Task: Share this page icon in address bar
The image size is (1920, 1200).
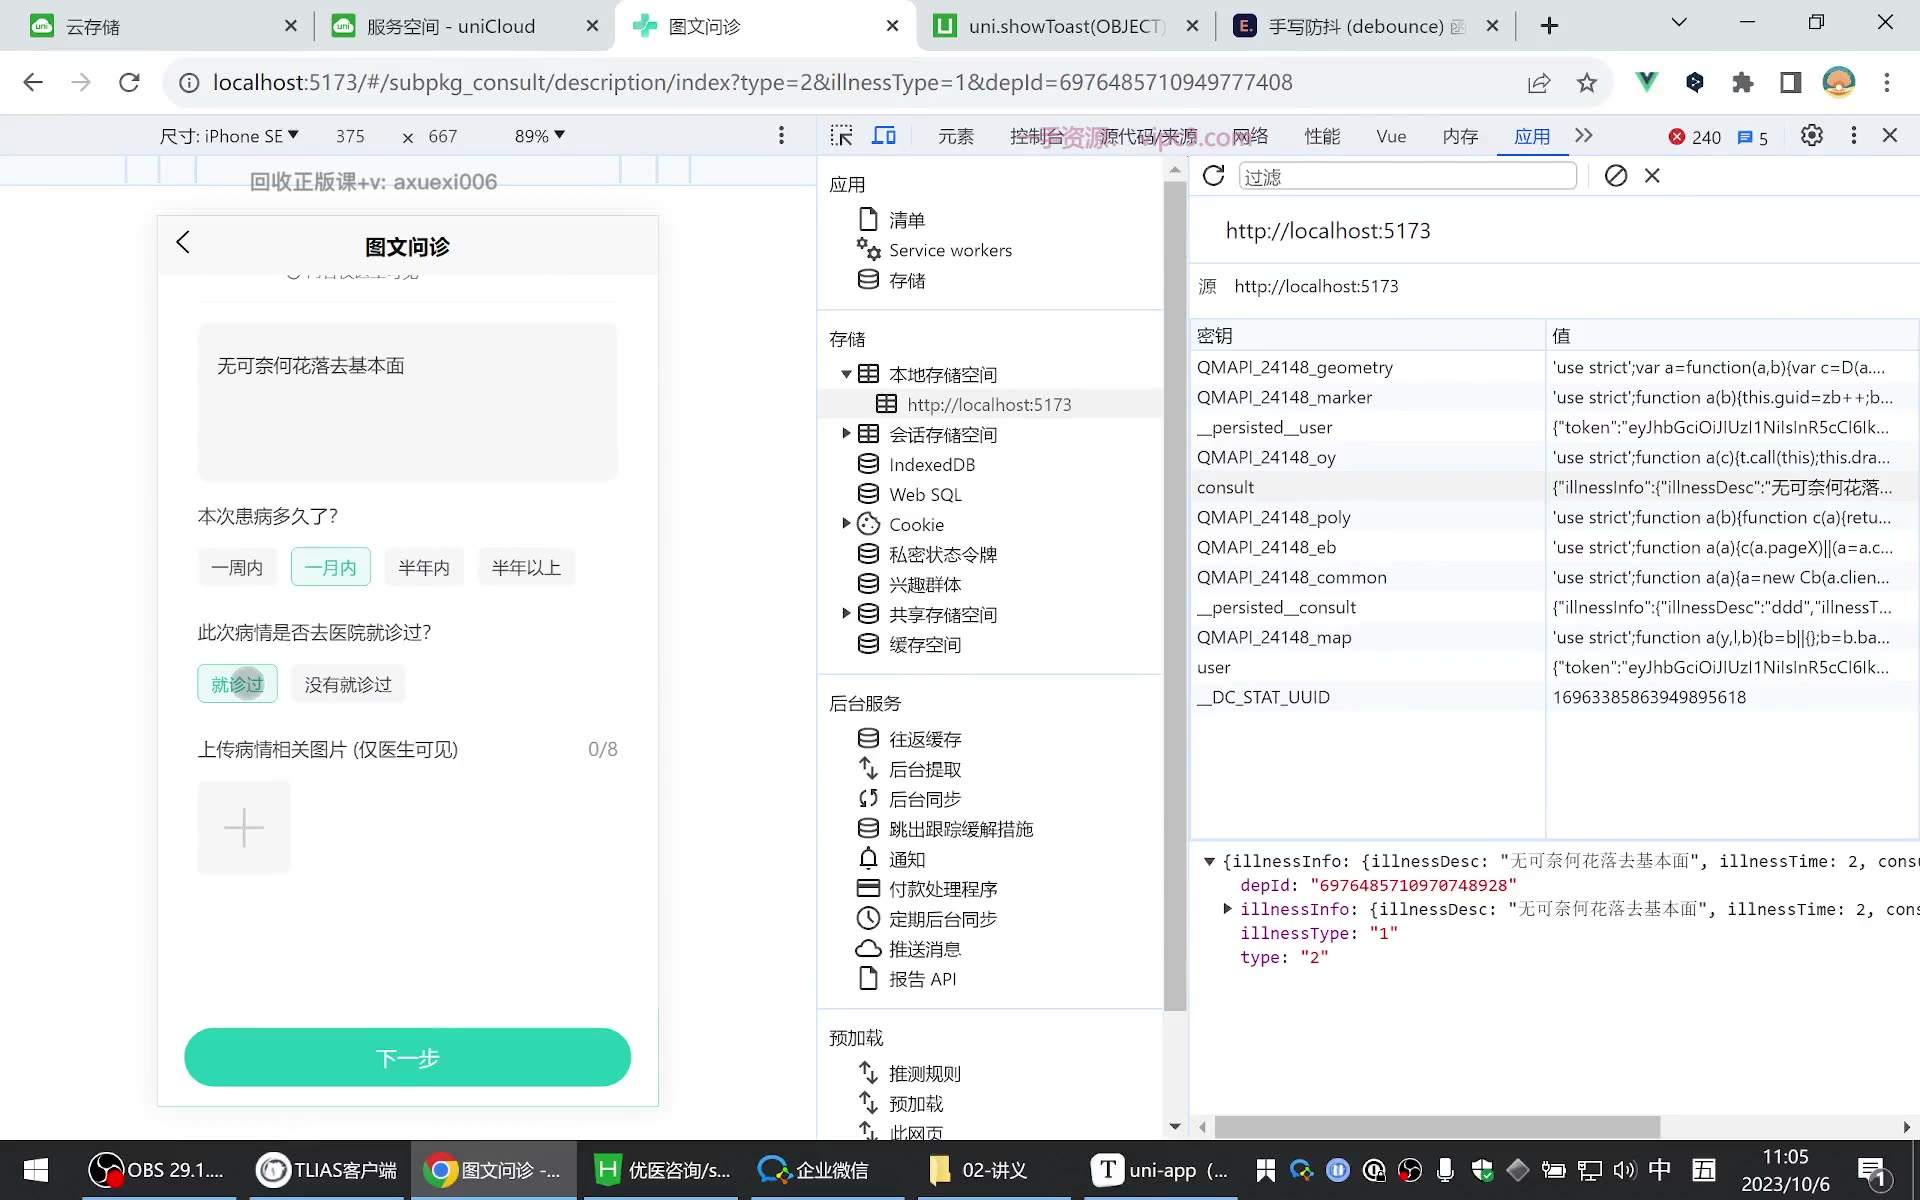Action: pyautogui.click(x=1539, y=82)
